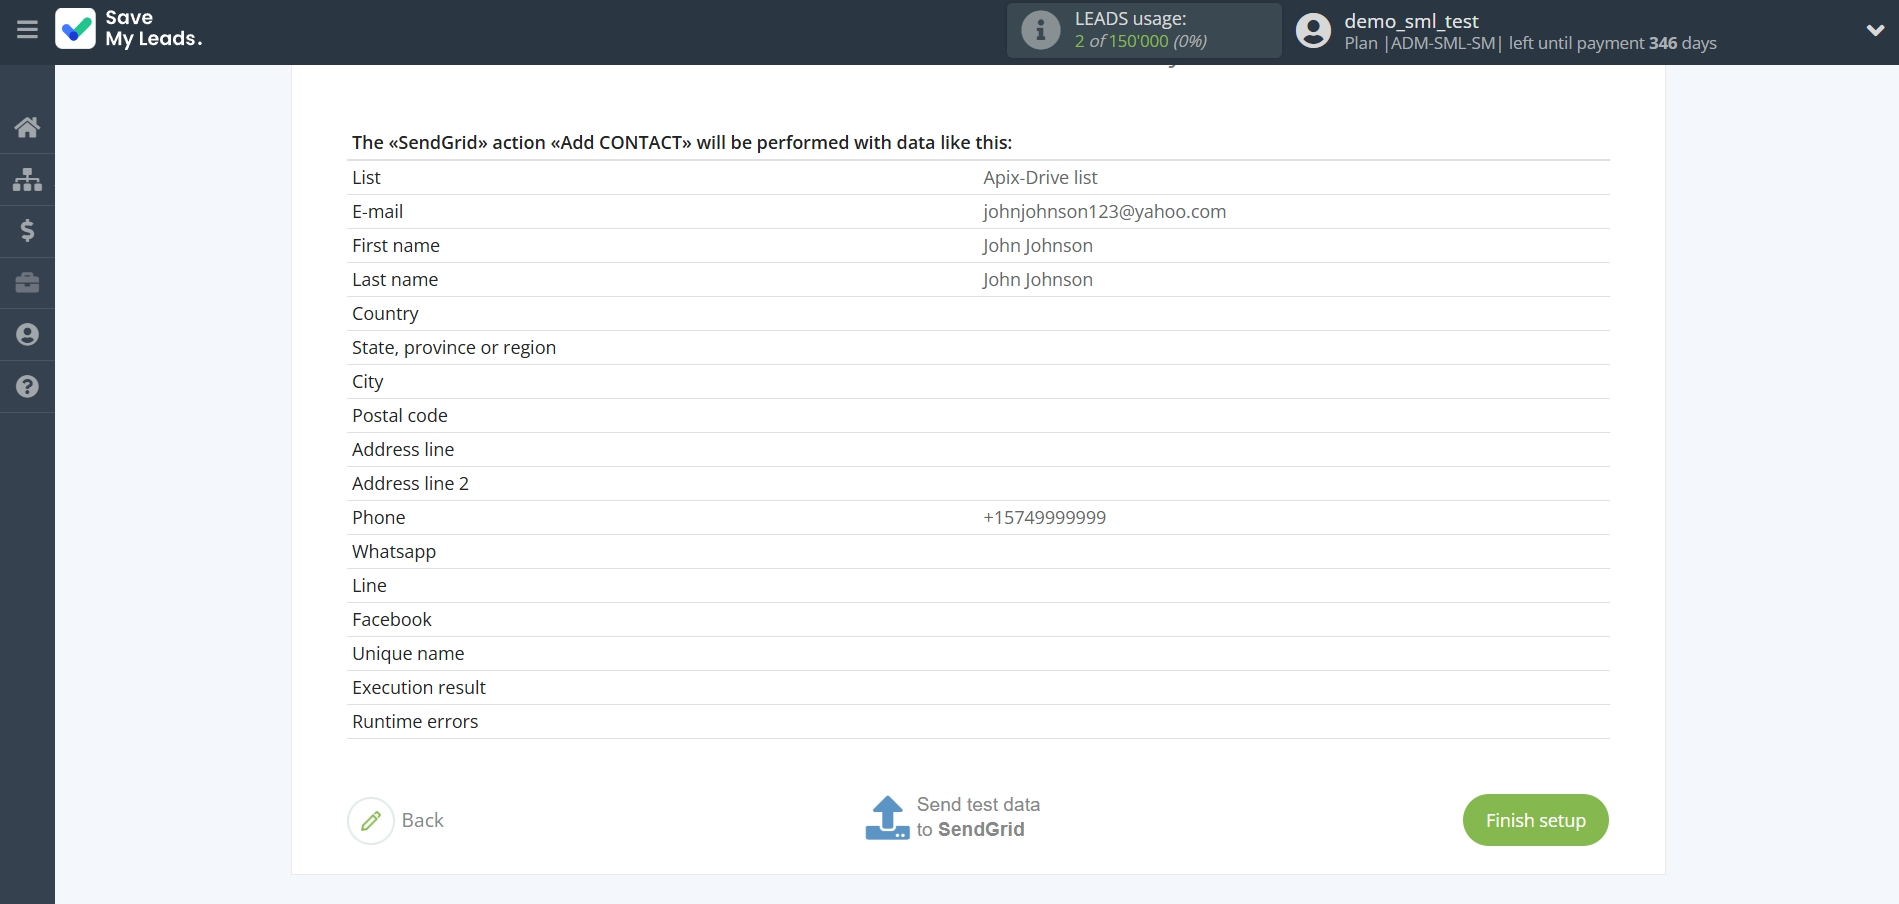The image size is (1899, 904).
Task: Go back with the Back button
Action: point(422,820)
